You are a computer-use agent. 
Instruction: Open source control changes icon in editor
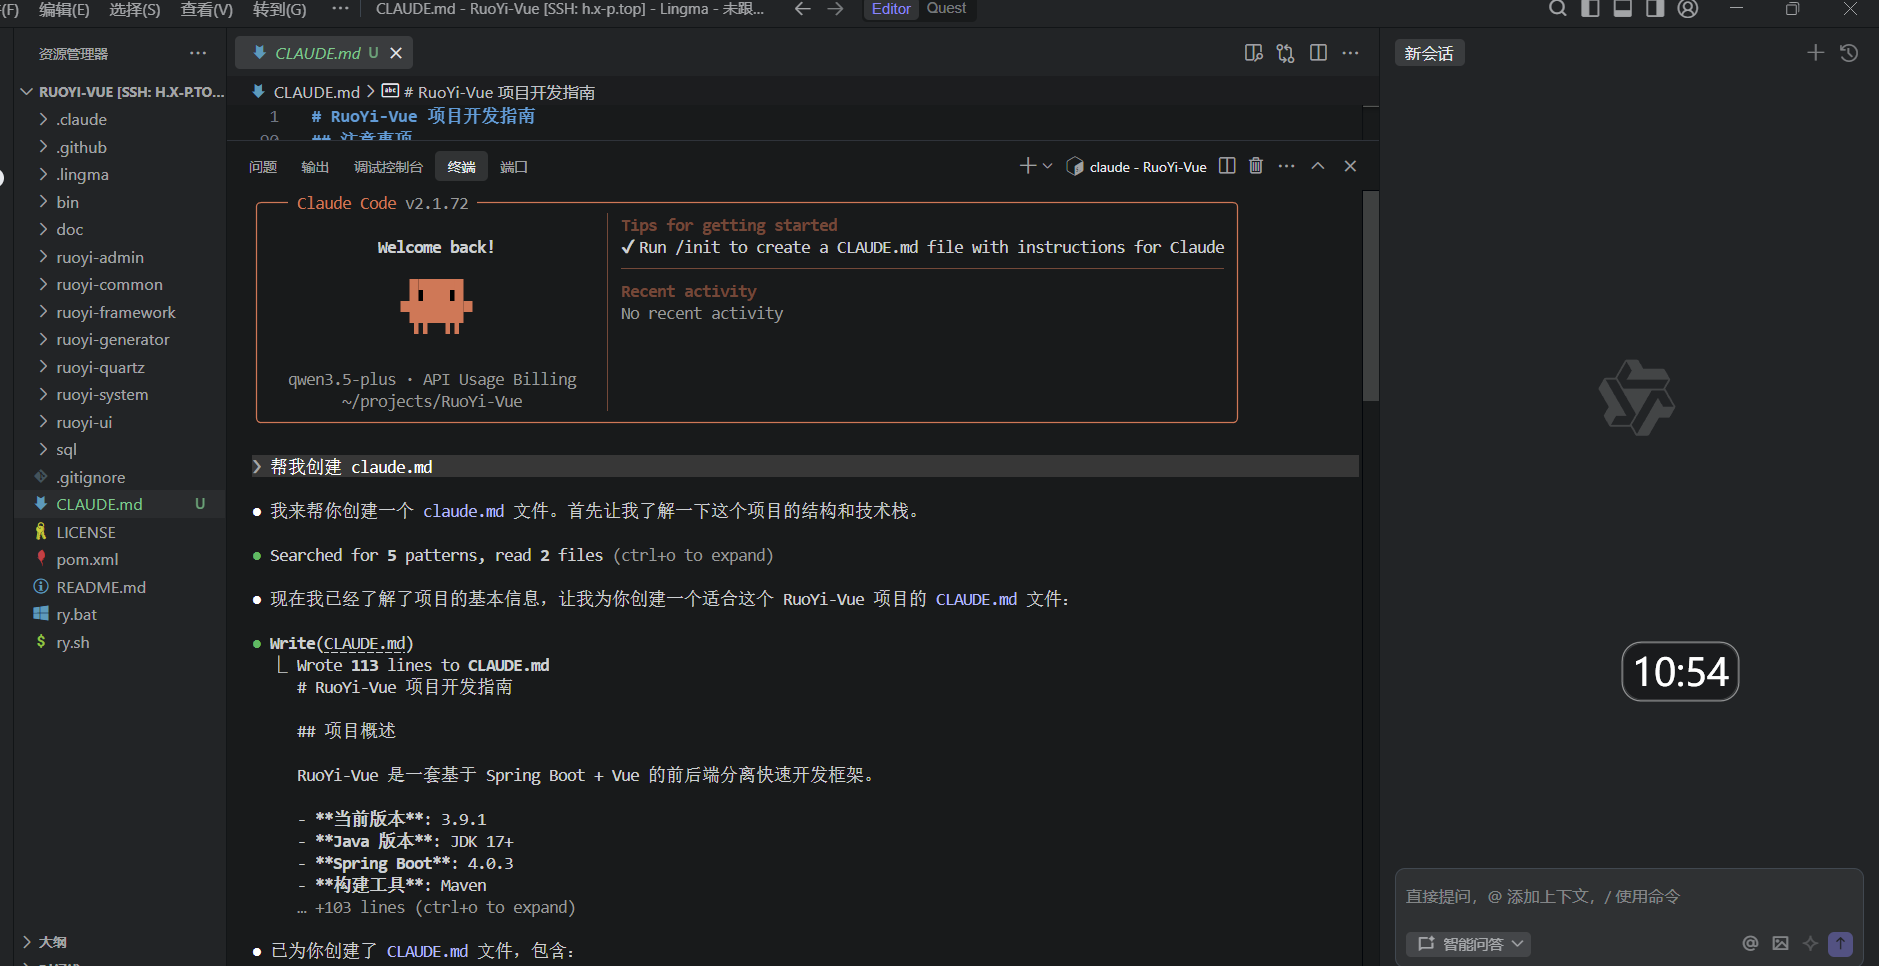coord(1286,53)
